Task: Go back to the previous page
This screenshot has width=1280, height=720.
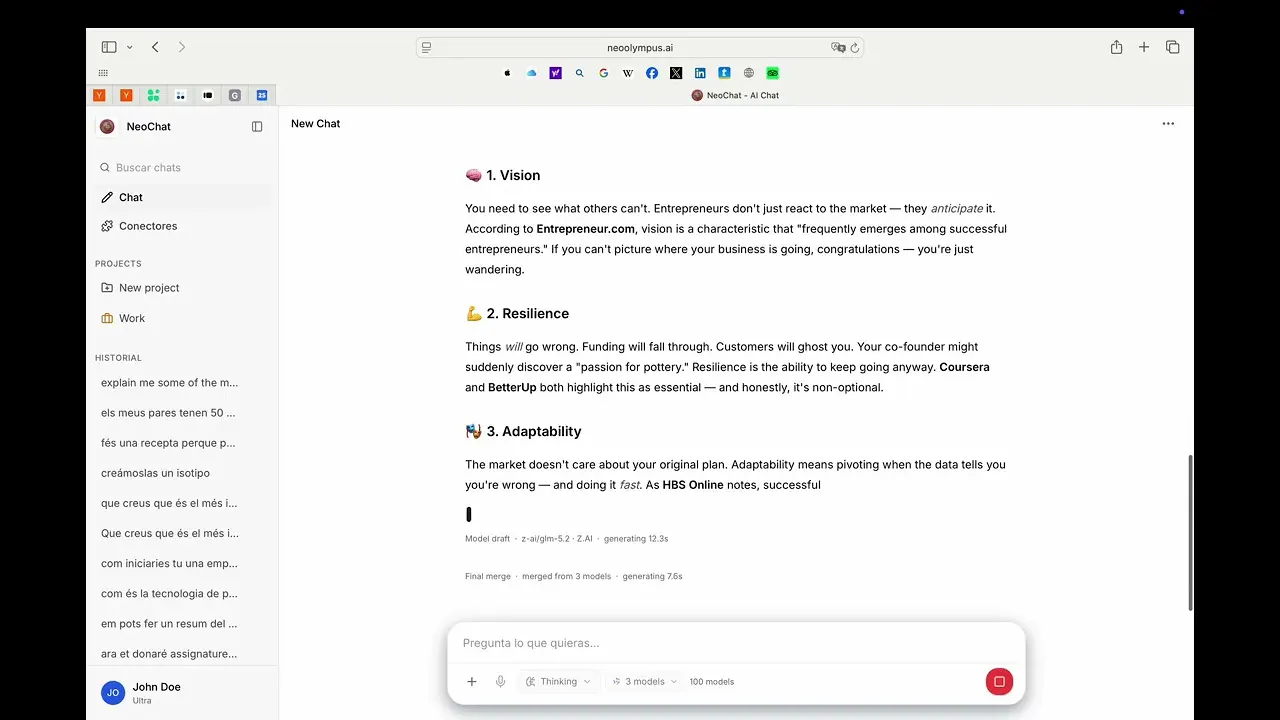Action: [x=155, y=47]
